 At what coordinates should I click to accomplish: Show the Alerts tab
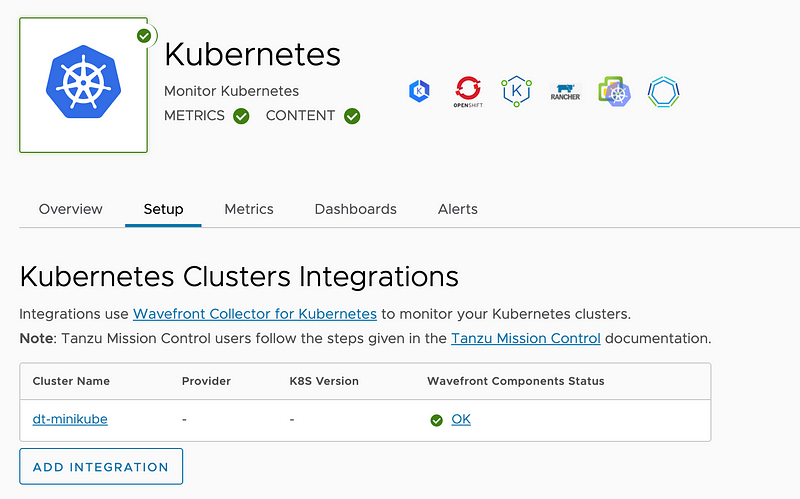pyautogui.click(x=458, y=209)
